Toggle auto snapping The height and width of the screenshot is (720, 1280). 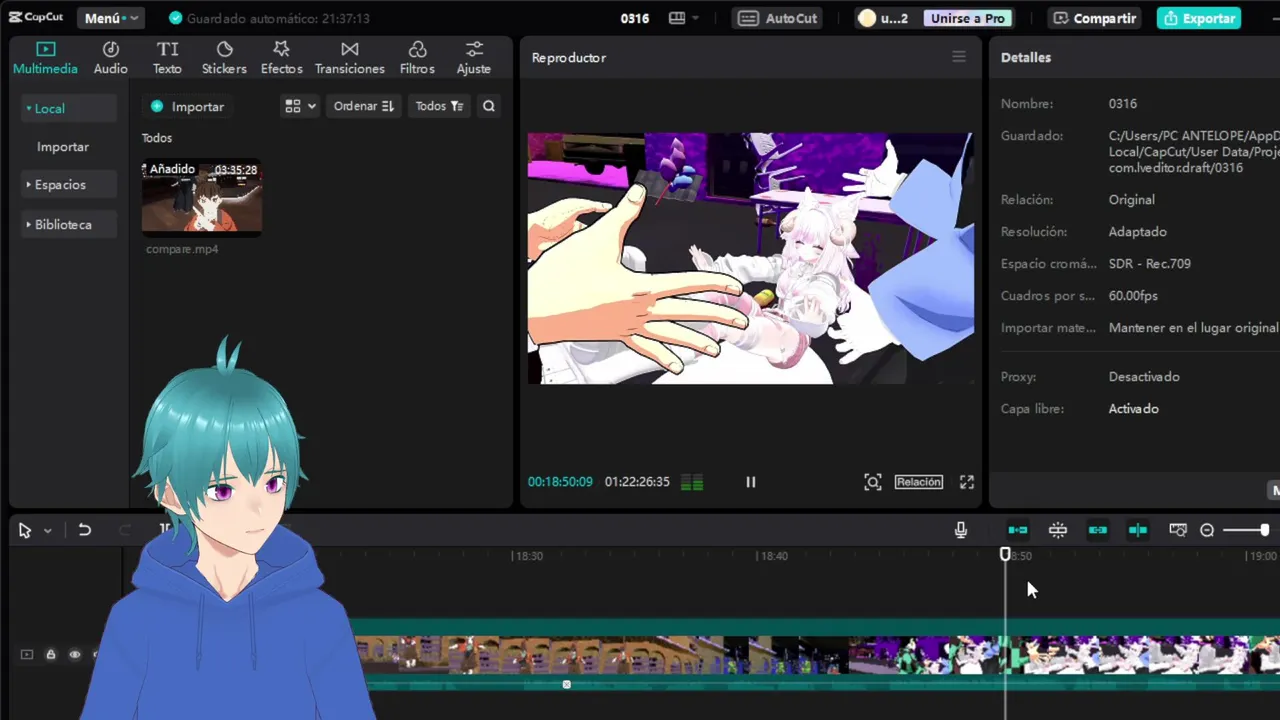[1058, 530]
